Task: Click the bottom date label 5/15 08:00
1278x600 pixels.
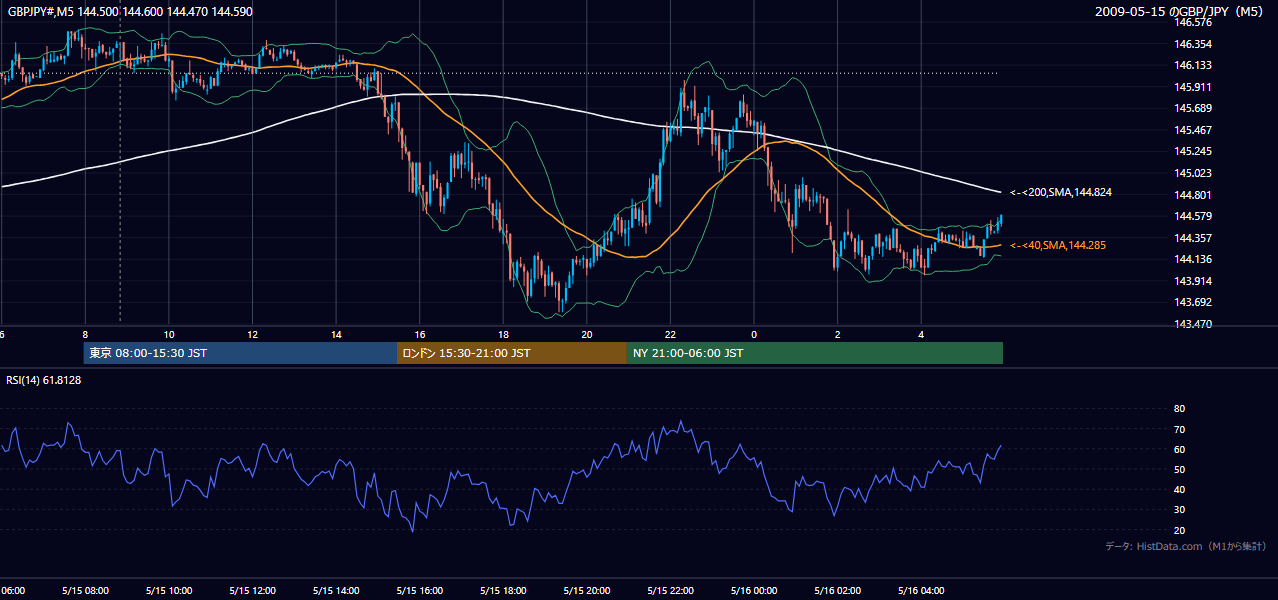Action: tap(84, 590)
